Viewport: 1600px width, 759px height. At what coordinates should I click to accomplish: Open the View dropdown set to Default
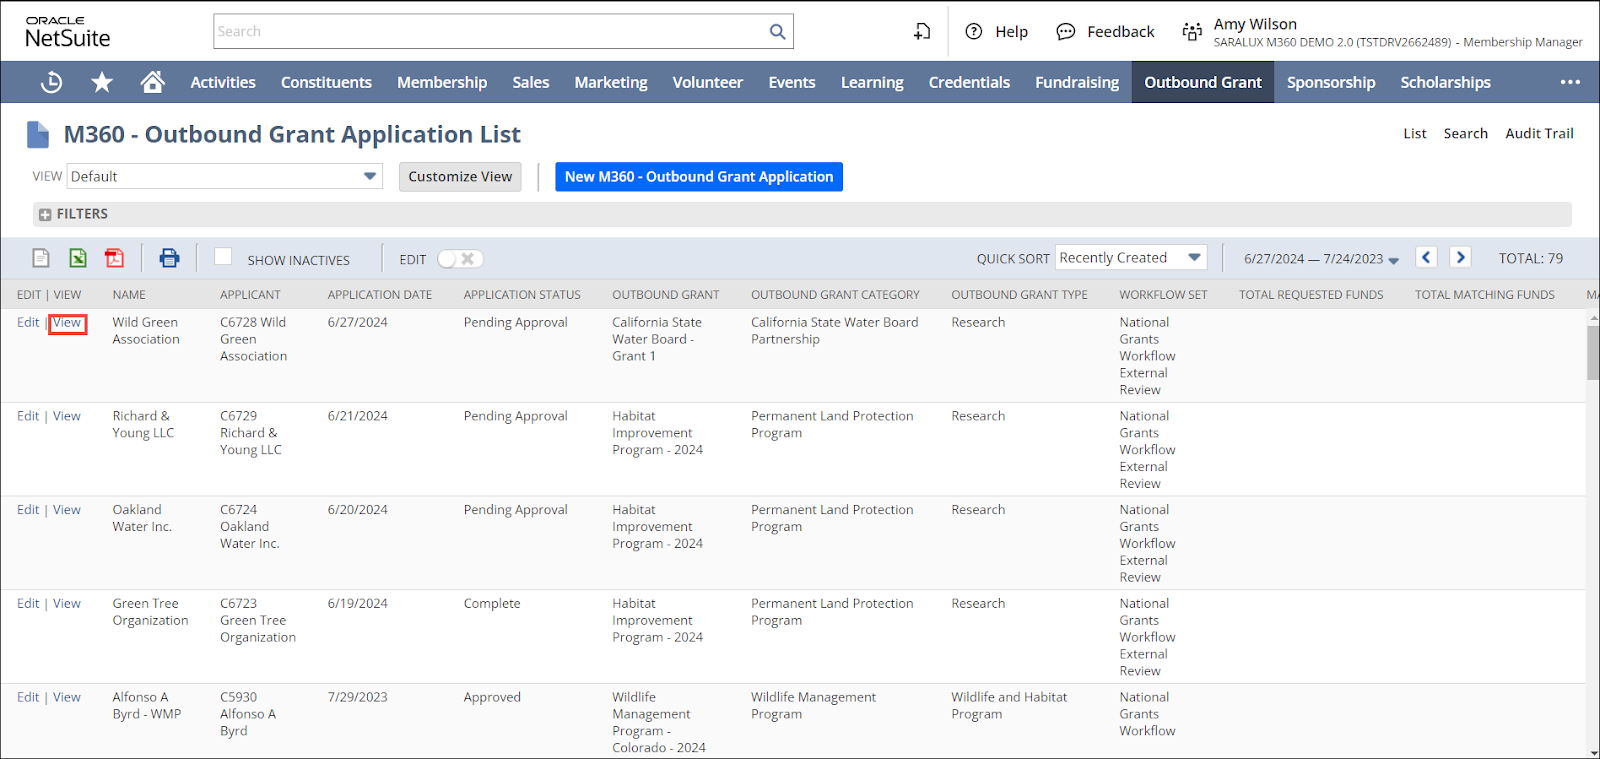224,176
